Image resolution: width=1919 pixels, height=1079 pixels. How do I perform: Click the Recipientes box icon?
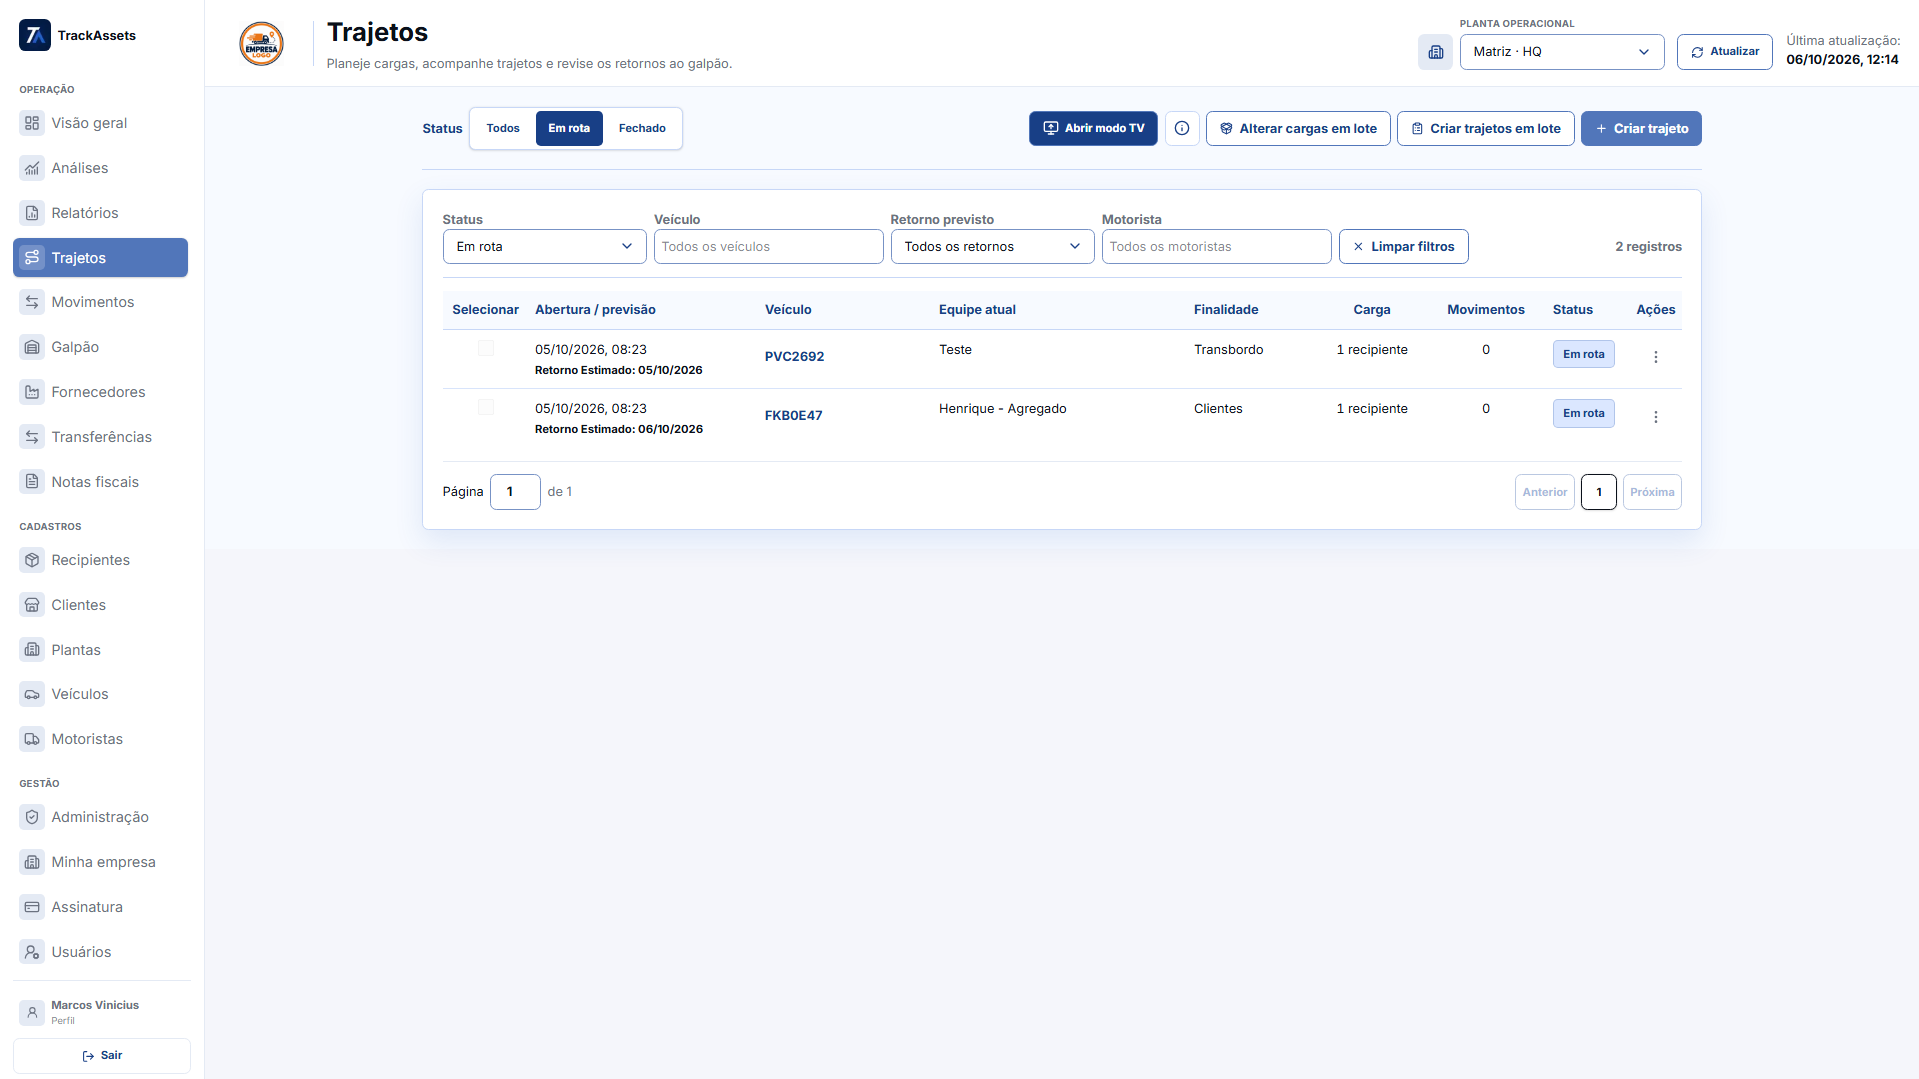coord(32,560)
